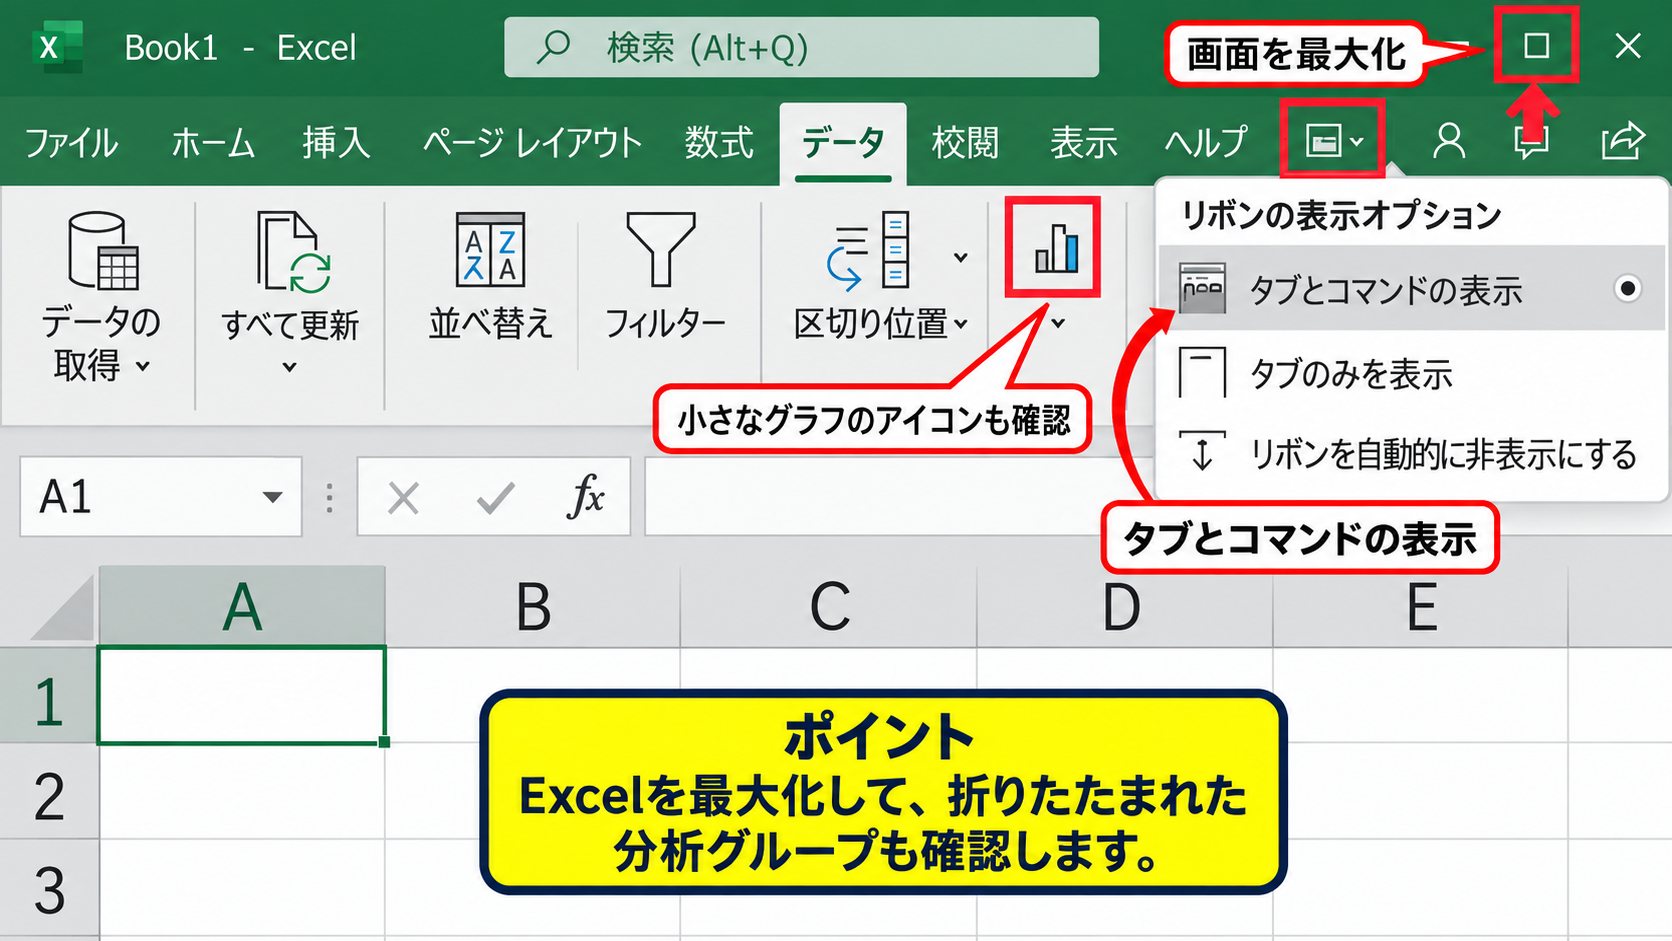Switch to the 挿入 tab
Viewport: 1672px width, 941px height.
pos(336,143)
